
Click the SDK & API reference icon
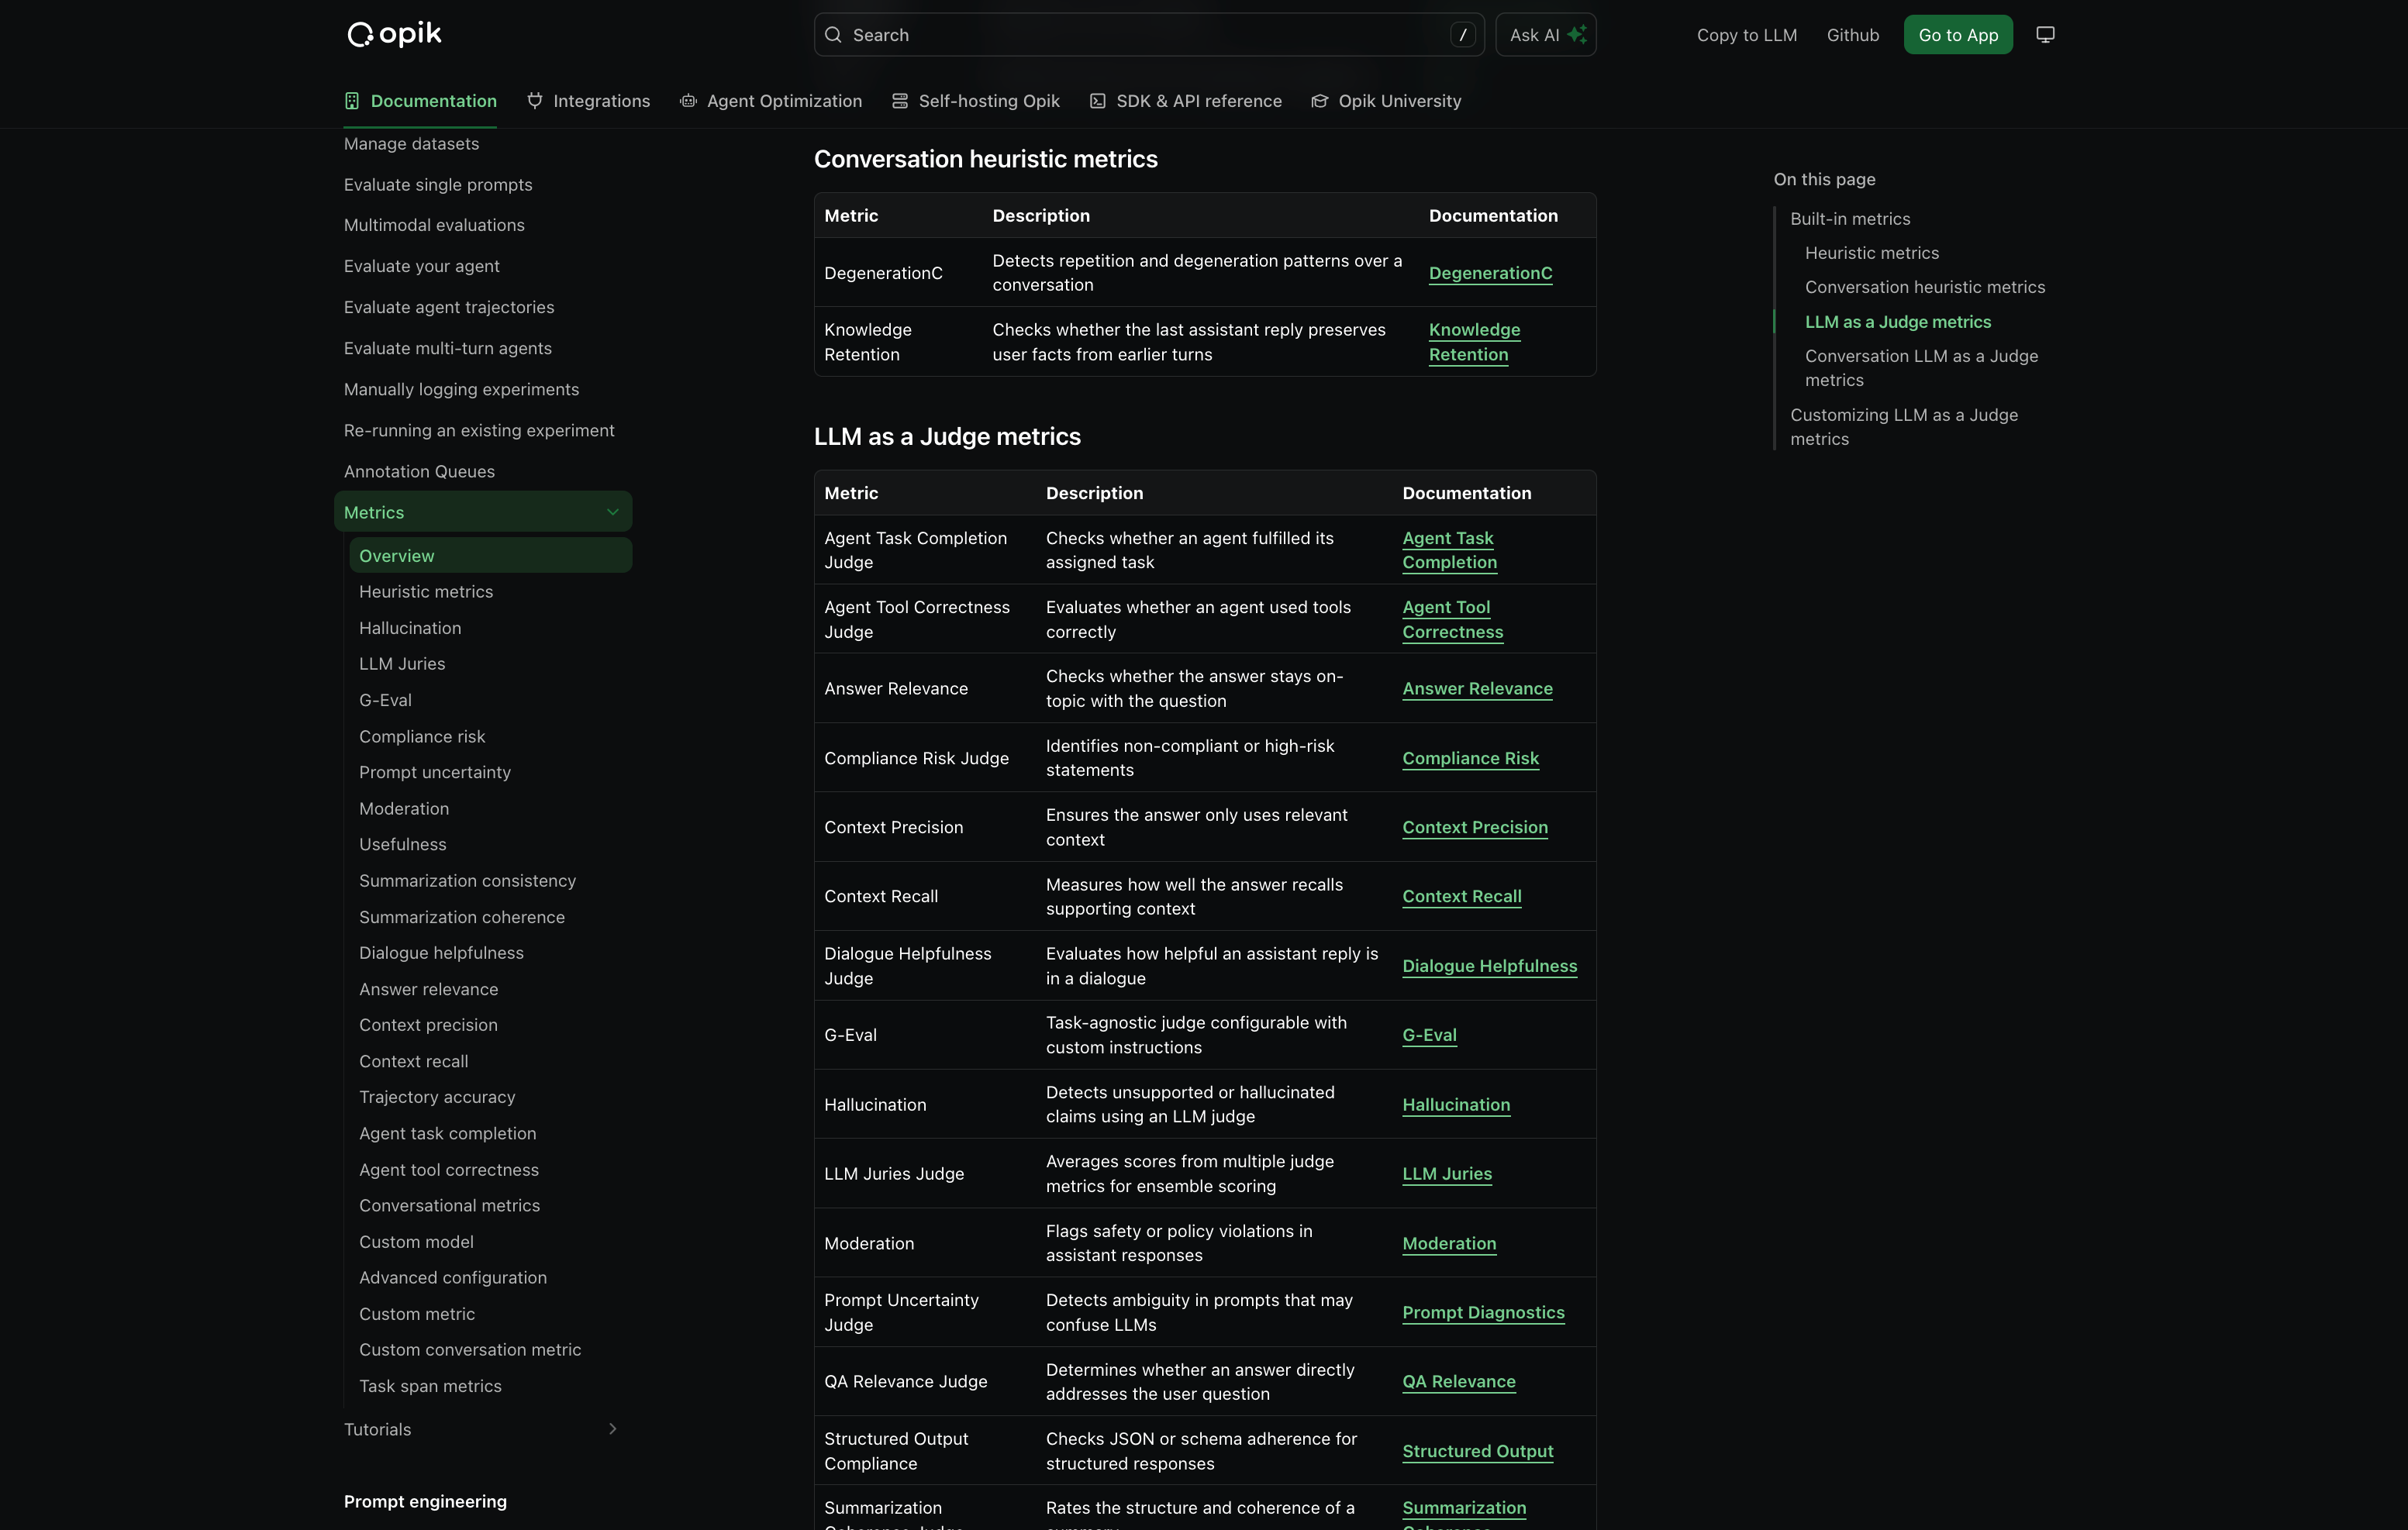click(x=1098, y=101)
